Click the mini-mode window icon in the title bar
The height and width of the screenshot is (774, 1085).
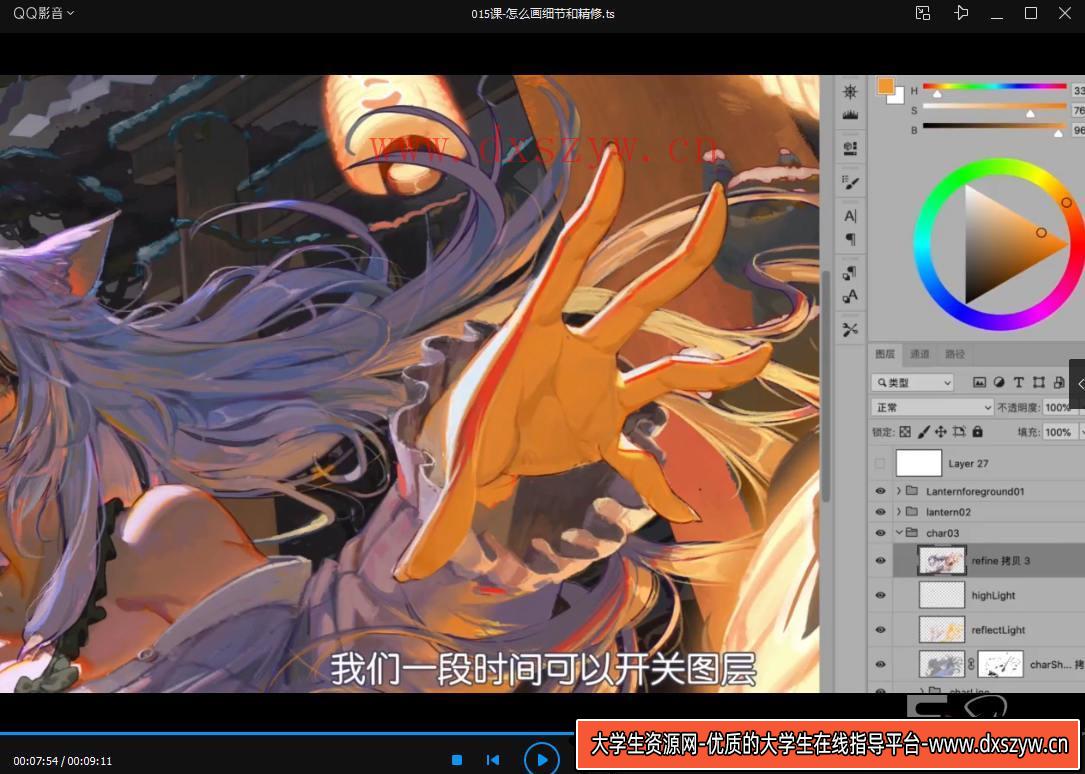923,13
